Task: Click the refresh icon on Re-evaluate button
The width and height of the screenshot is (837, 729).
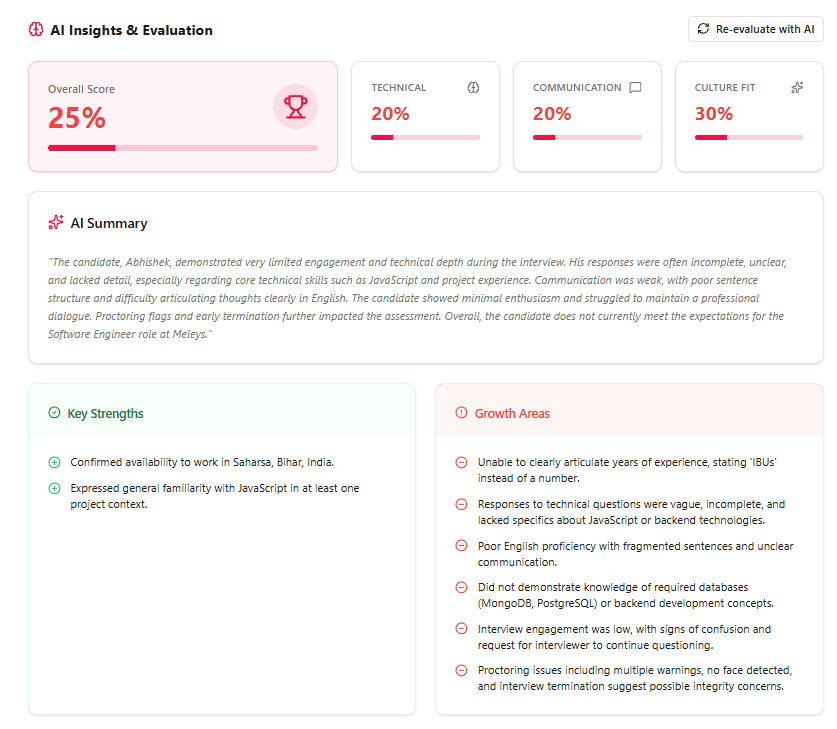Action: [x=703, y=29]
